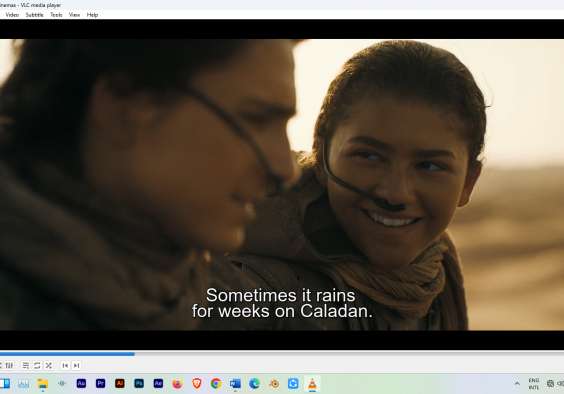Open the Video menu

pyautogui.click(x=12, y=15)
